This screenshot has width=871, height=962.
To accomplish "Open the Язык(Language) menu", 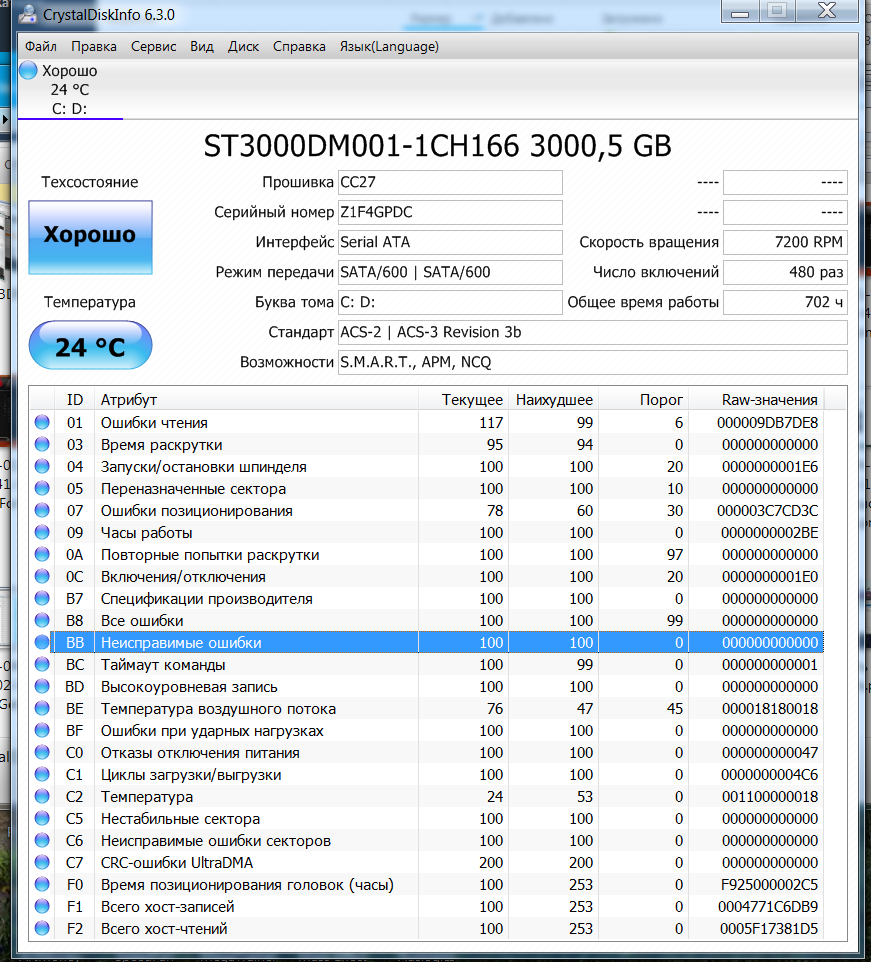I will click(x=389, y=47).
